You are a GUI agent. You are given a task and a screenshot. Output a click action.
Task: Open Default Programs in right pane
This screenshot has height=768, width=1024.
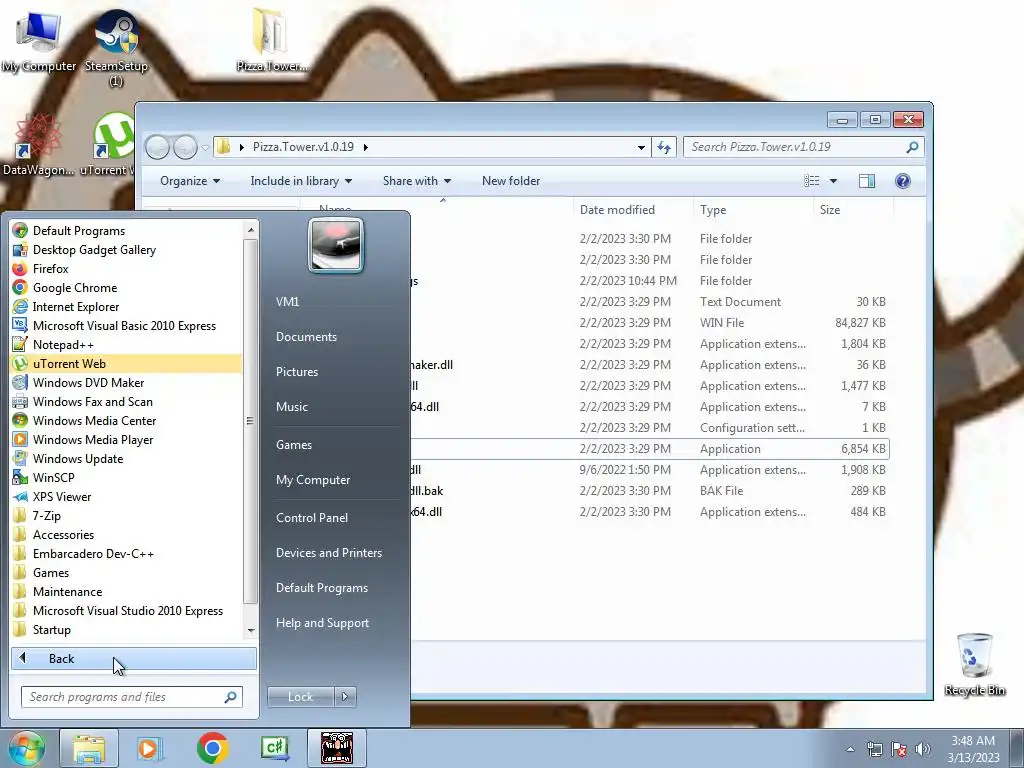[x=322, y=587]
